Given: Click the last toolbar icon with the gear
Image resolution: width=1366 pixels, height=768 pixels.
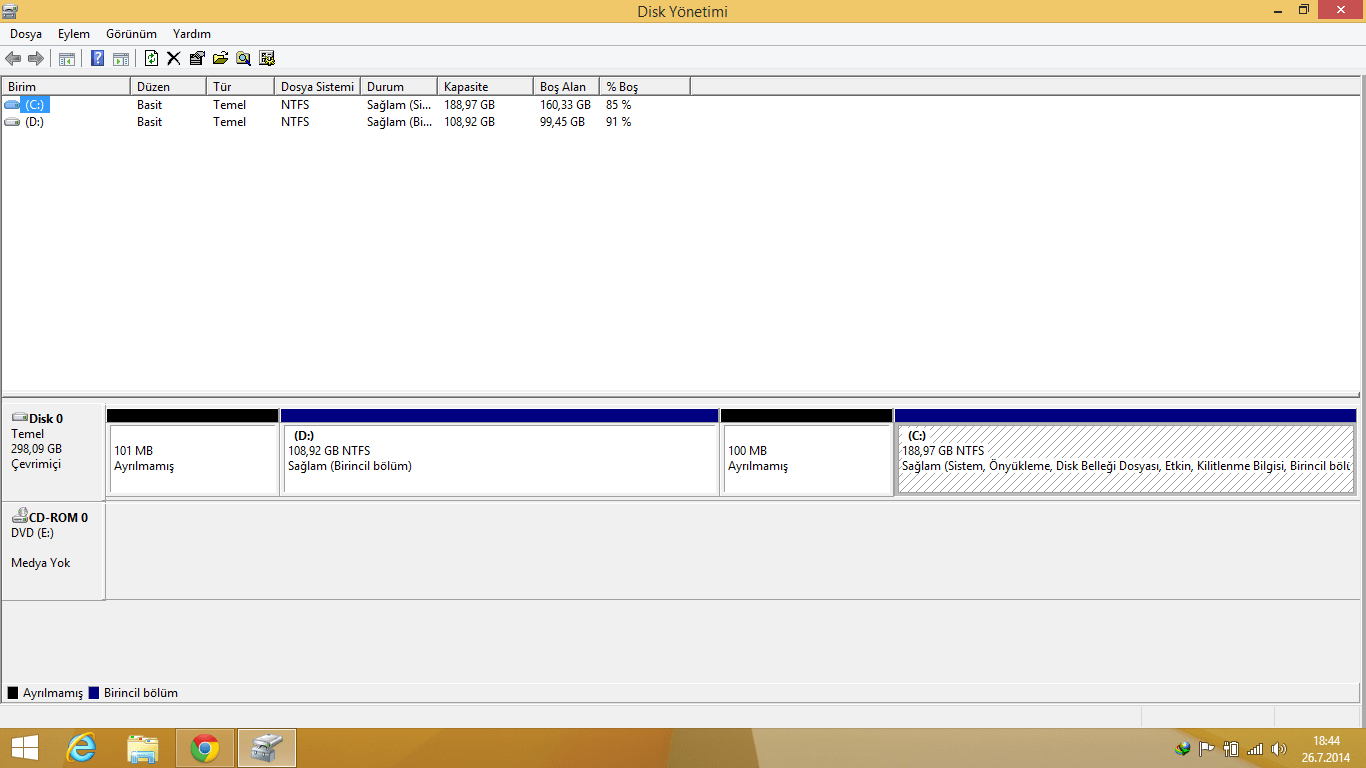Looking at the screenshot, I should [267, 59].
